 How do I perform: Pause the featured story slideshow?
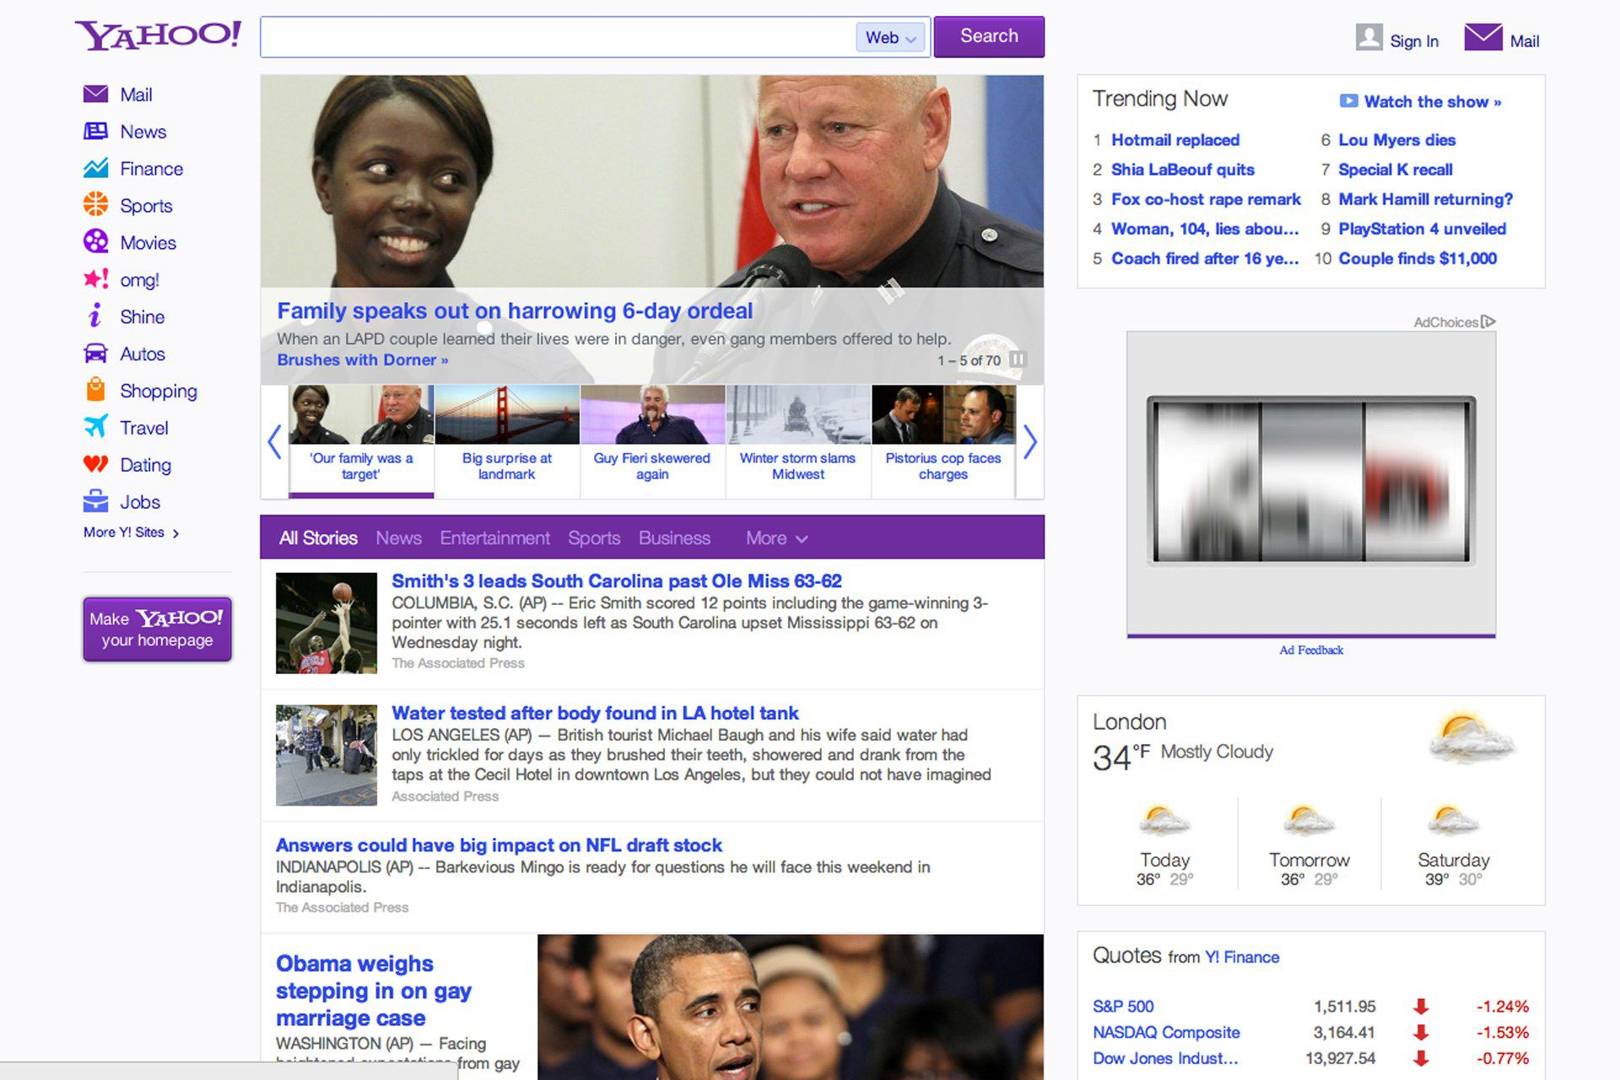tap(1017, 359)
